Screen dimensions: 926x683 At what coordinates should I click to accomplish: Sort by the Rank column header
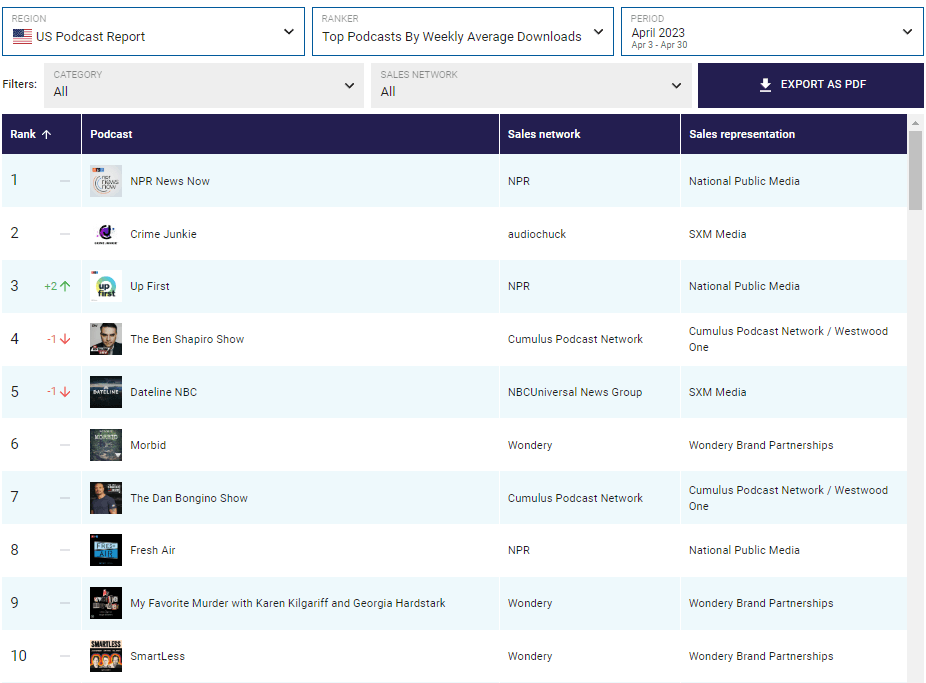point(41,134)
